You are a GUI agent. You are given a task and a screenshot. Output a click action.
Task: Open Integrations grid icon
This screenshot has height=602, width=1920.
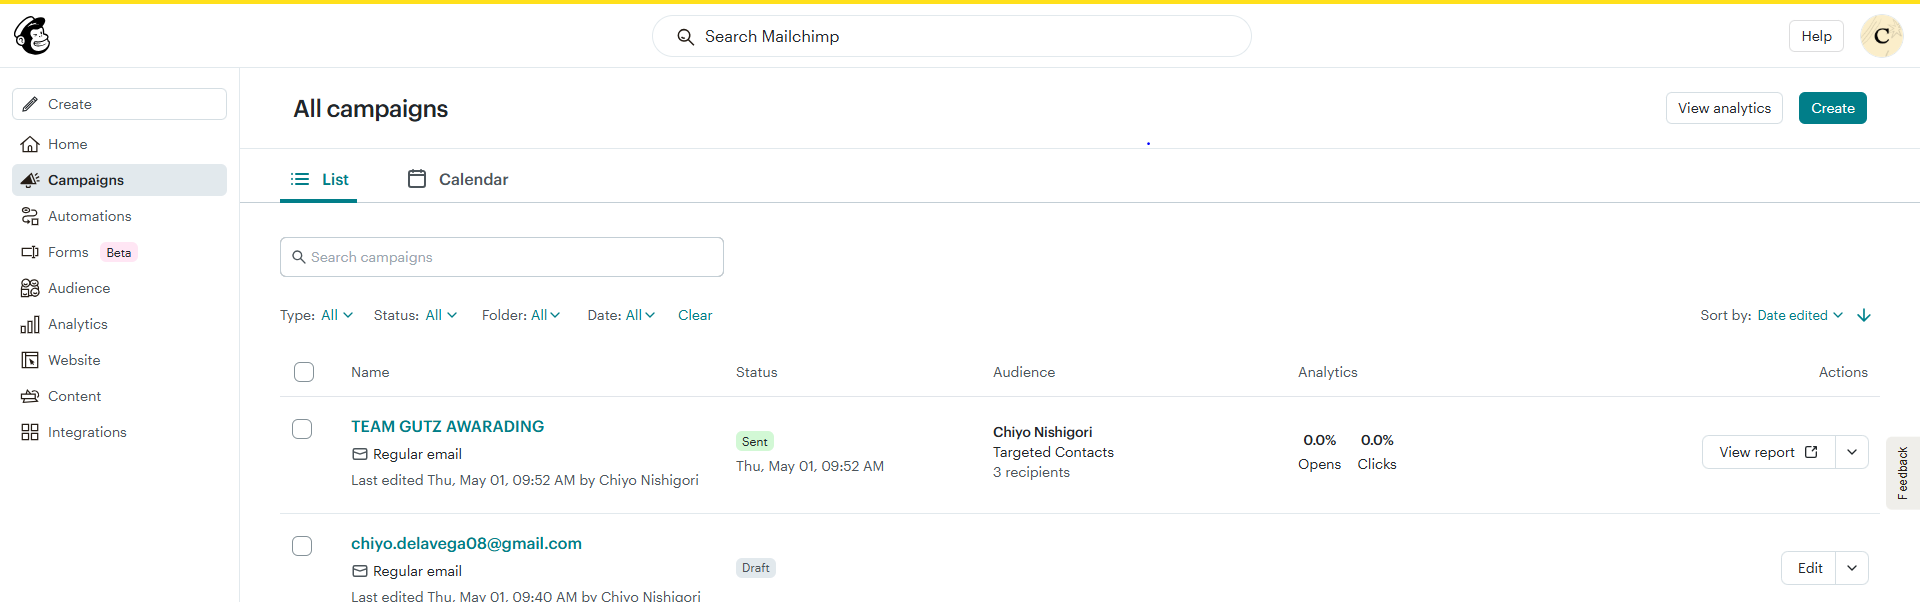[x=30, y=432]
